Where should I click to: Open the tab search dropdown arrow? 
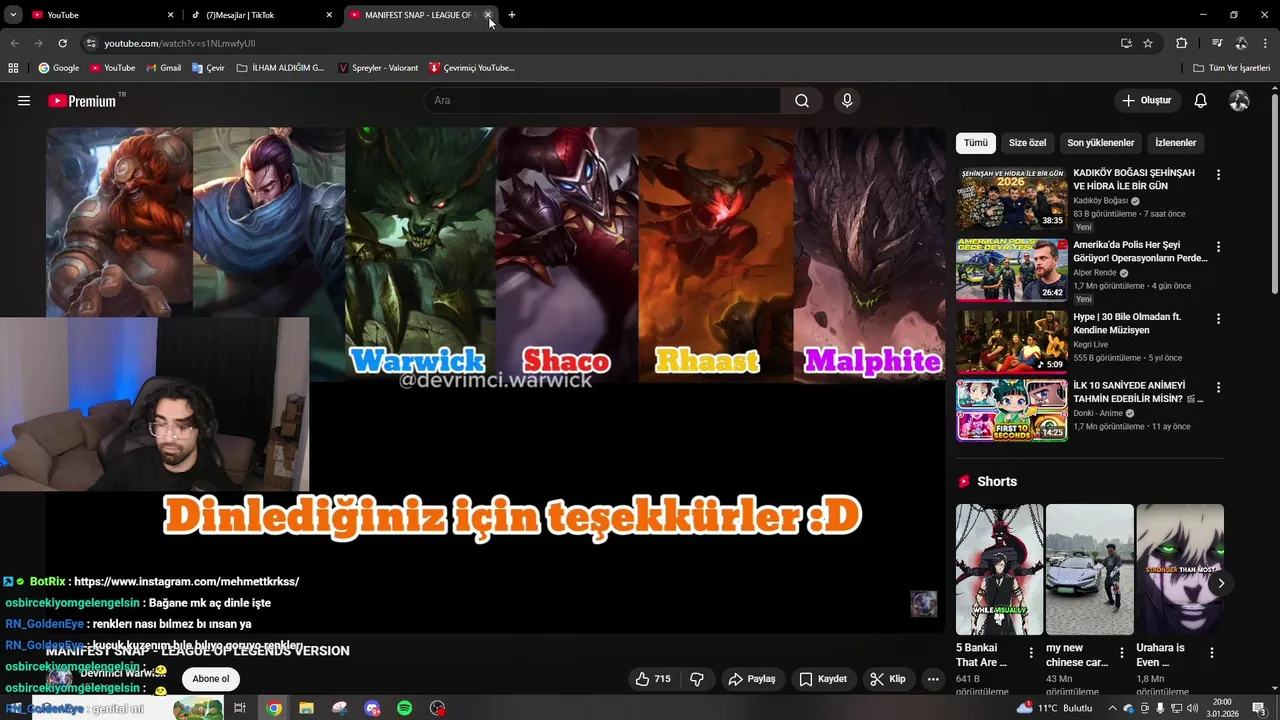(x=13, y=15)
